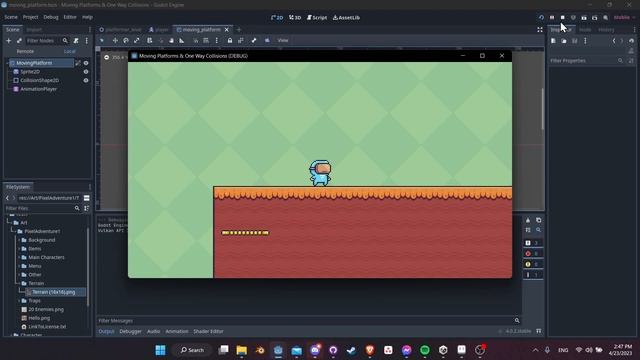Open the Inspector load resource folder icon
Viewport: 640px width, 360px height.
click(x=564, y=41)
